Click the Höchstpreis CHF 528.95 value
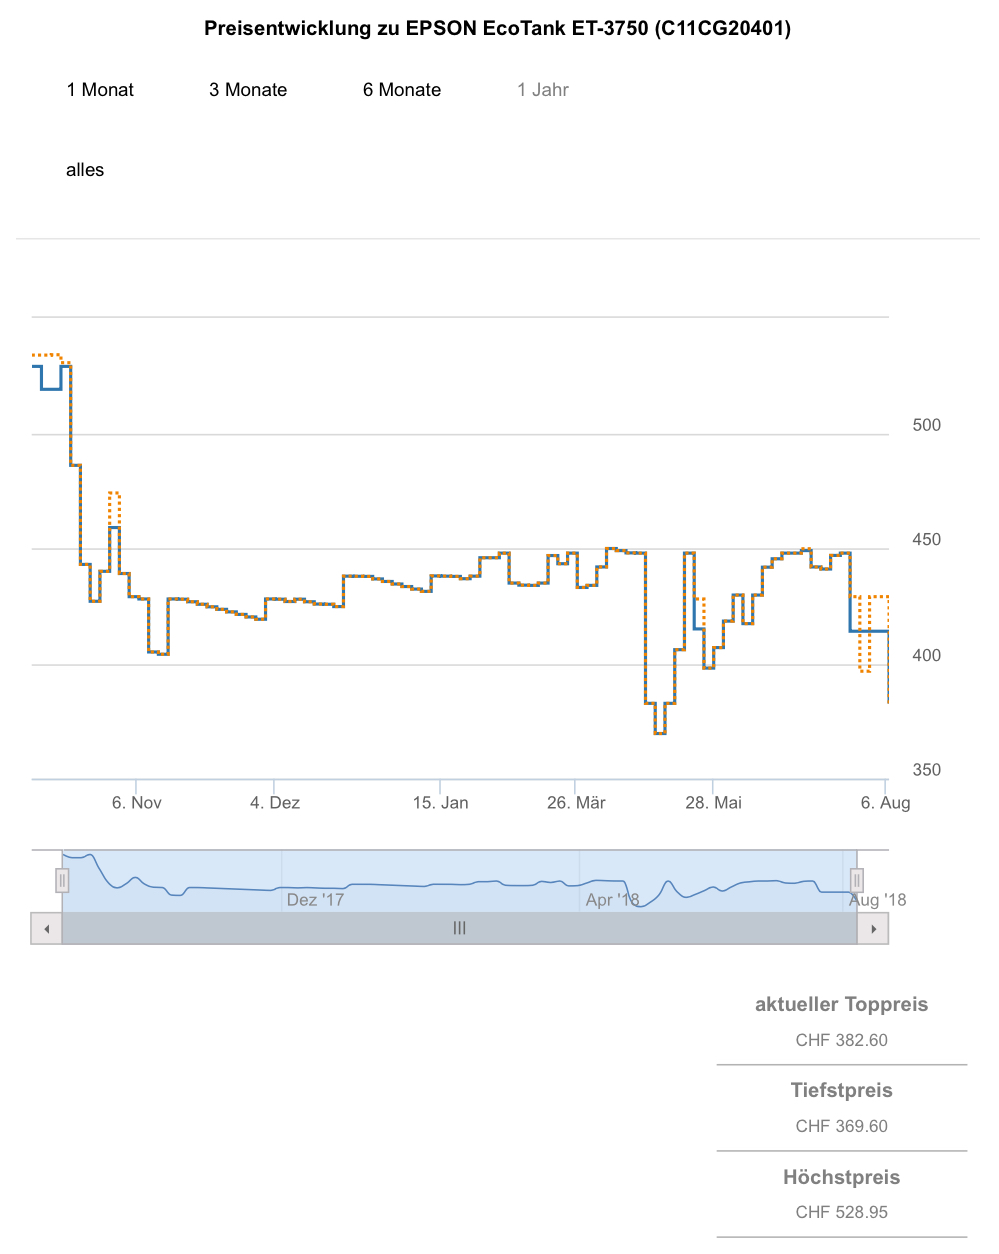Screen dimensions: 999x1254 coord(842,1212)
